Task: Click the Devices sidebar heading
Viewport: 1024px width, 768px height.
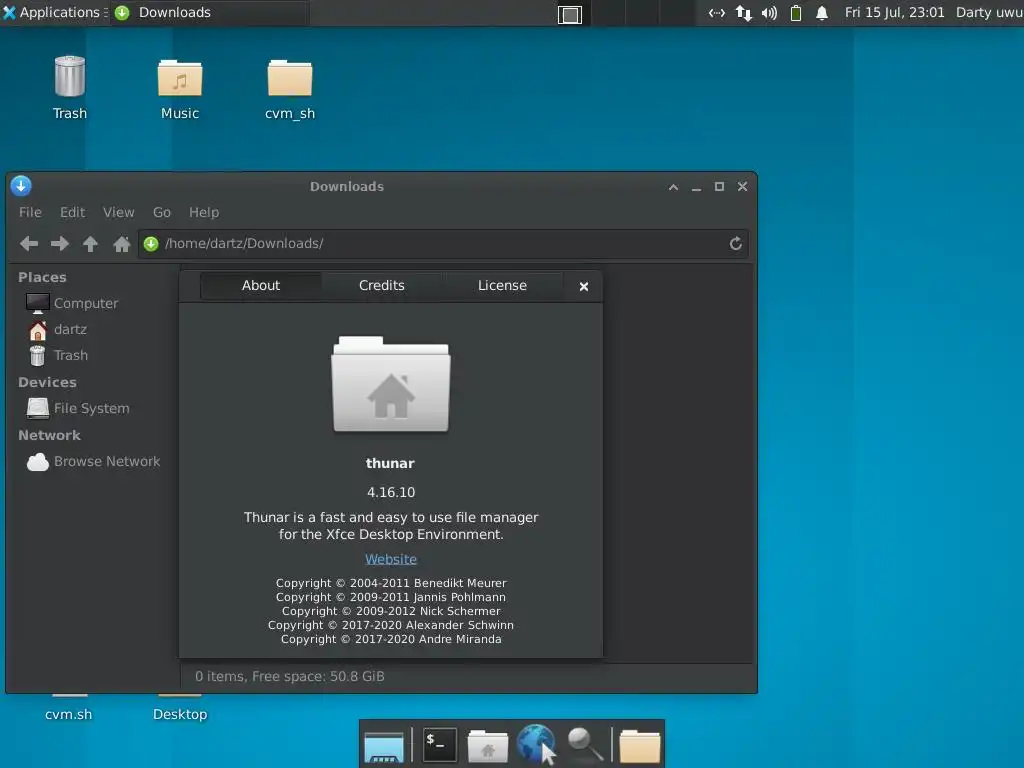Action: tap(47, 383)
